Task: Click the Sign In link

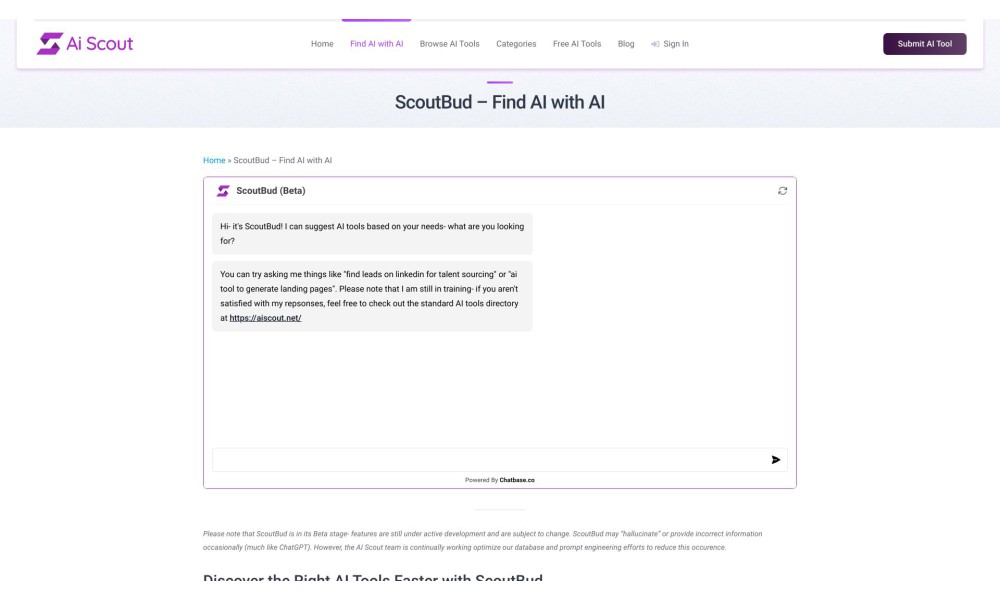Action: [675, 44]
